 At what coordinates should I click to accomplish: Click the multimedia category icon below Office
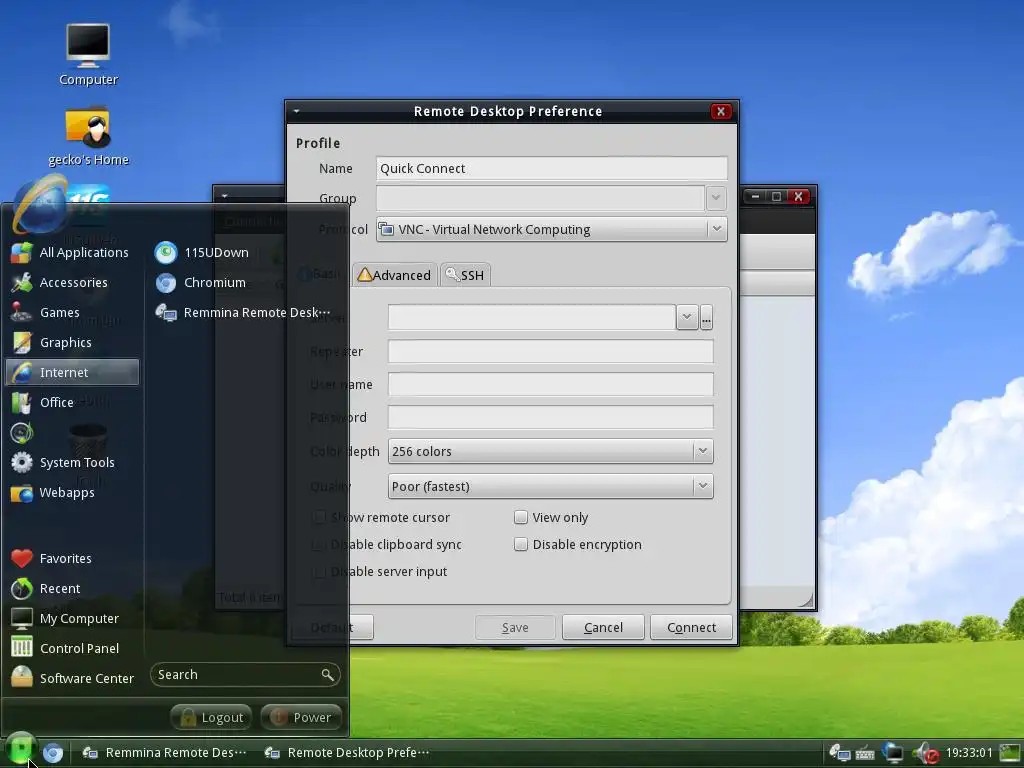tap(22, 432)
